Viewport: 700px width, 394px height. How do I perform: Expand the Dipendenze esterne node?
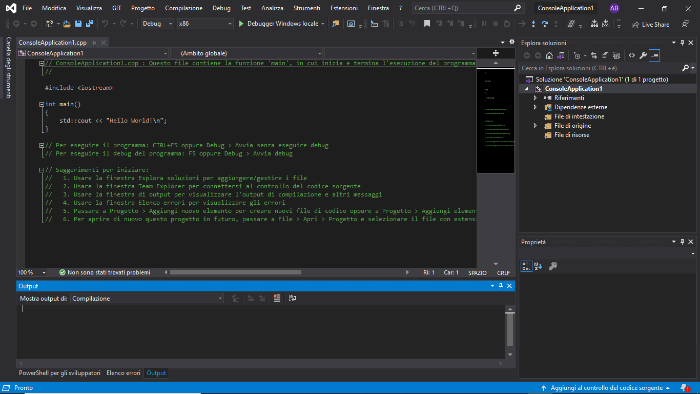tap(535, 107)
